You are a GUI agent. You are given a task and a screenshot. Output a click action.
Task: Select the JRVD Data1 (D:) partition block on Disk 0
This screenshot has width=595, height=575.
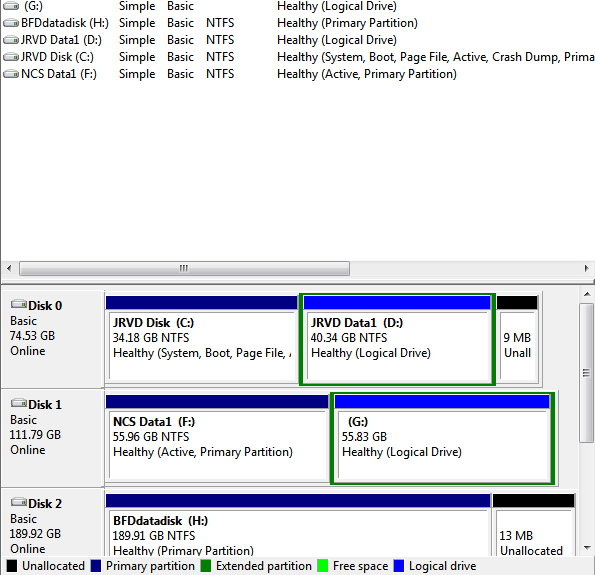(397, 339)
